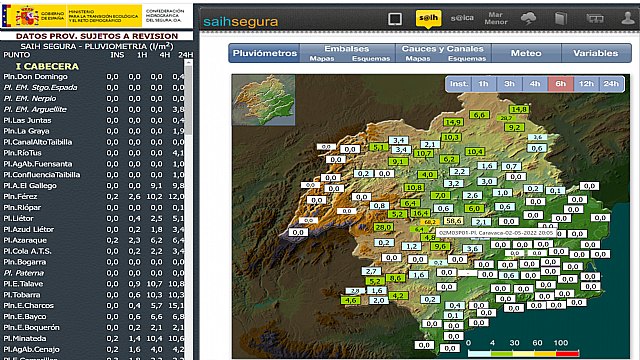Select the Pl.ConfluenciaTaibilla row
Viewport: 640px width, 360px height.
coord(93,175)
